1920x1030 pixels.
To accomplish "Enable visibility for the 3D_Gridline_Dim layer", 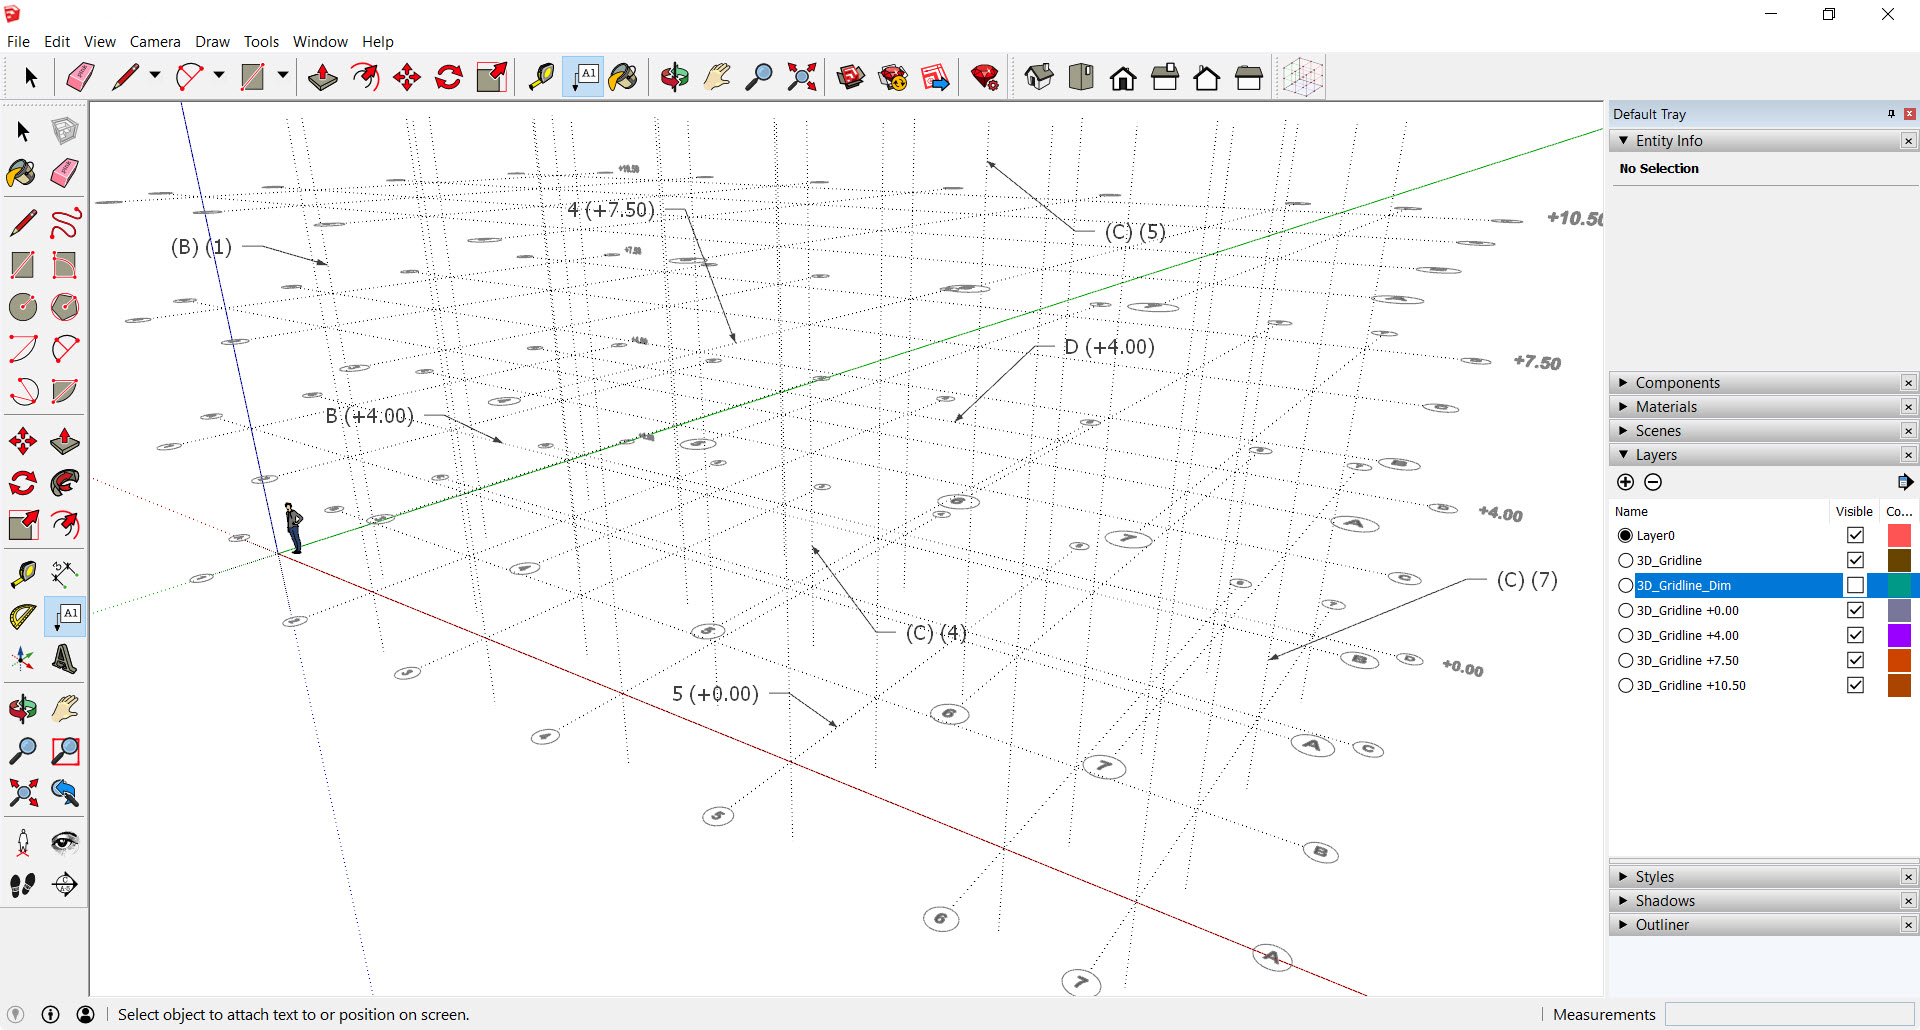I will click(x=1856, y=585).
